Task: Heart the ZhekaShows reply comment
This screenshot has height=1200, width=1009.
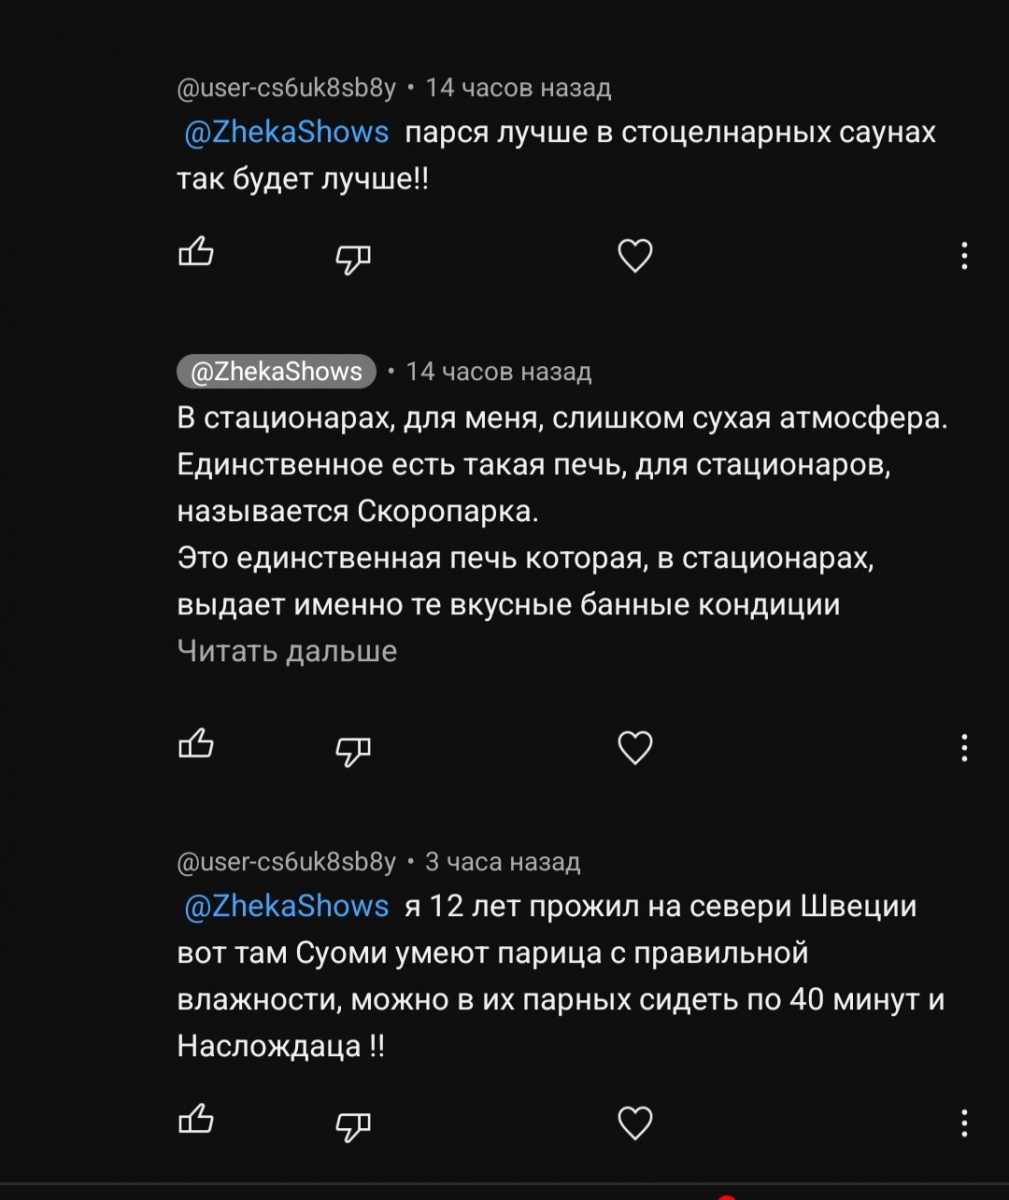Action: [635, 747]
